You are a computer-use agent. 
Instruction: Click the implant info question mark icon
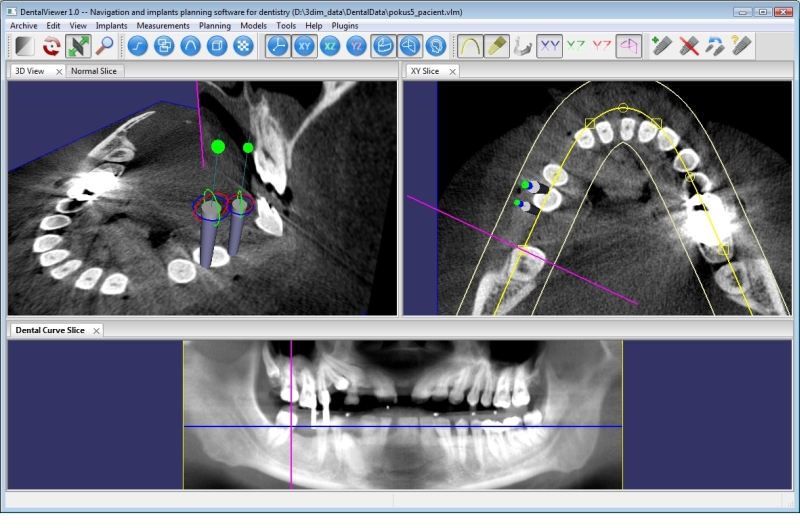point(741,46)
